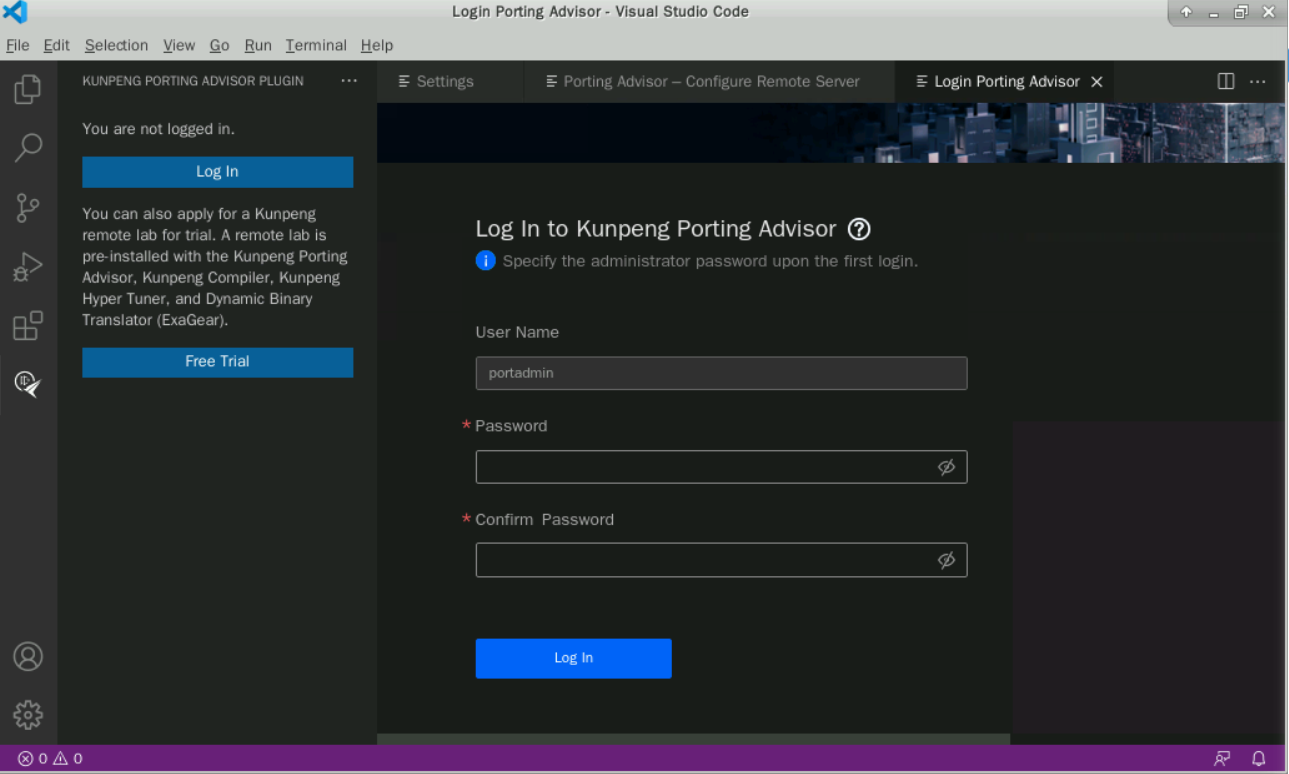Open the Run and Debug view

coord(28,266)
